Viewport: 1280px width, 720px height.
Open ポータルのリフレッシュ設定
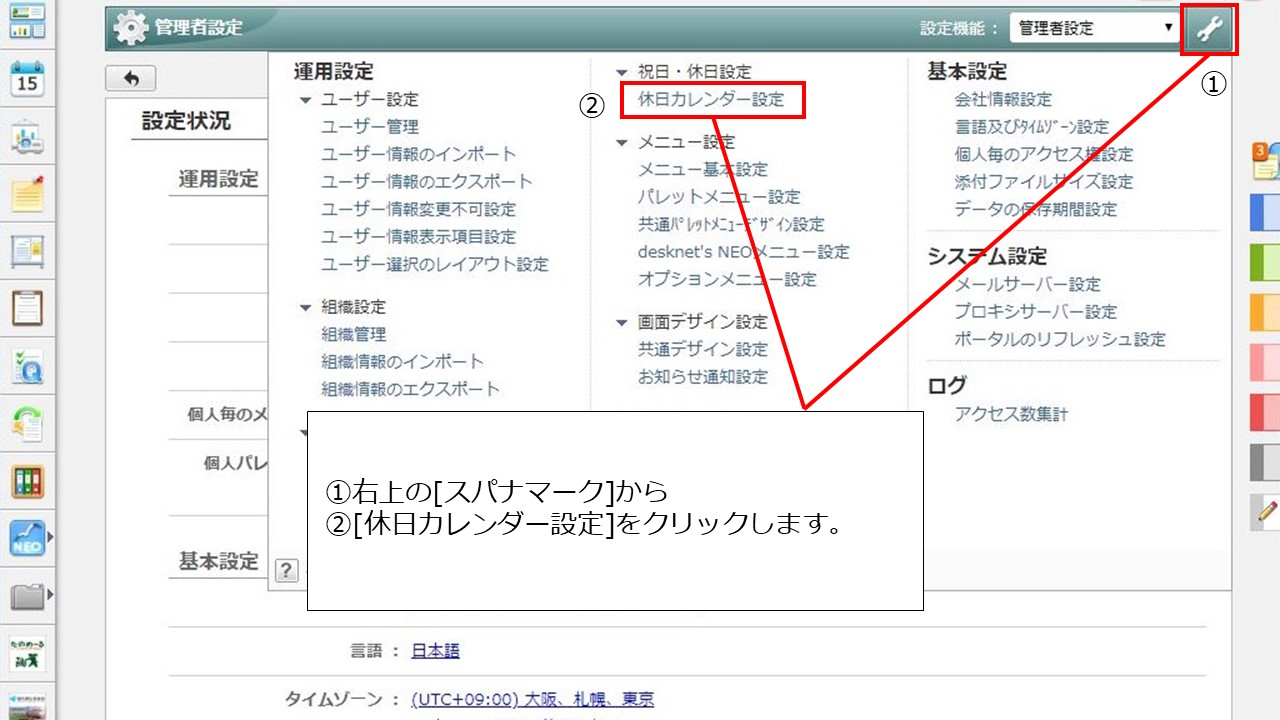(1060, 340)
